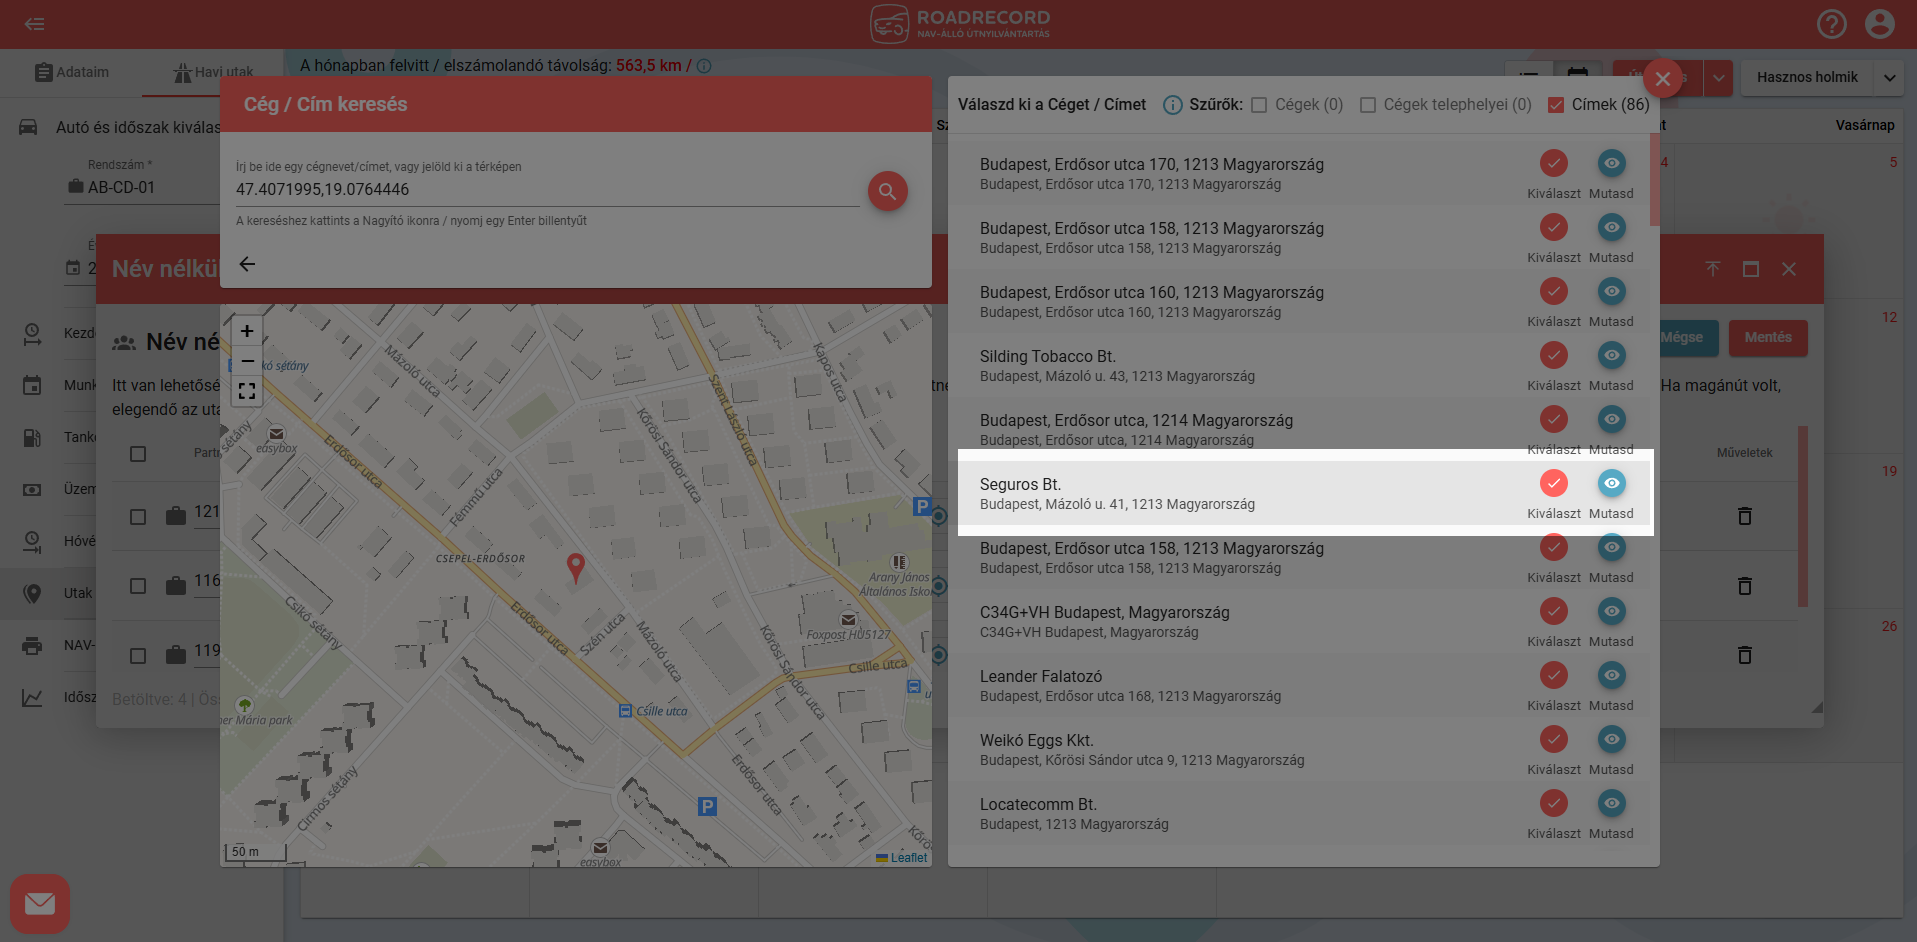
Task: Click the coordinates search input field
Action: click(546, 190)
